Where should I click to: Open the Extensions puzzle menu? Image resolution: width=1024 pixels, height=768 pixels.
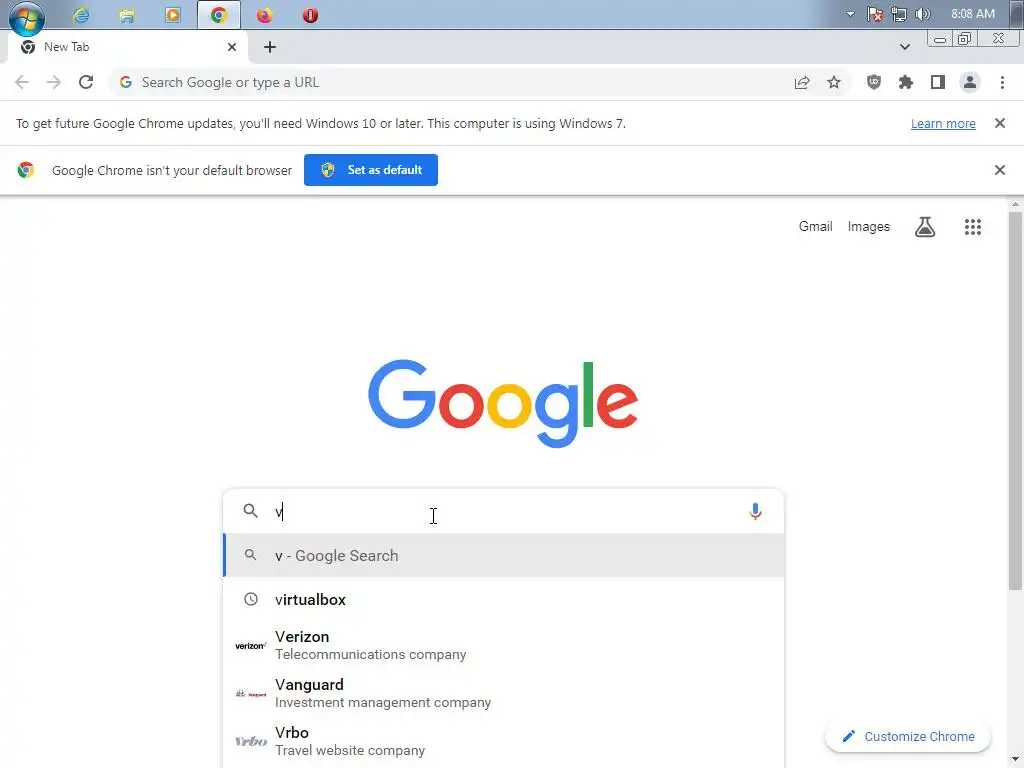click(906, 82)
